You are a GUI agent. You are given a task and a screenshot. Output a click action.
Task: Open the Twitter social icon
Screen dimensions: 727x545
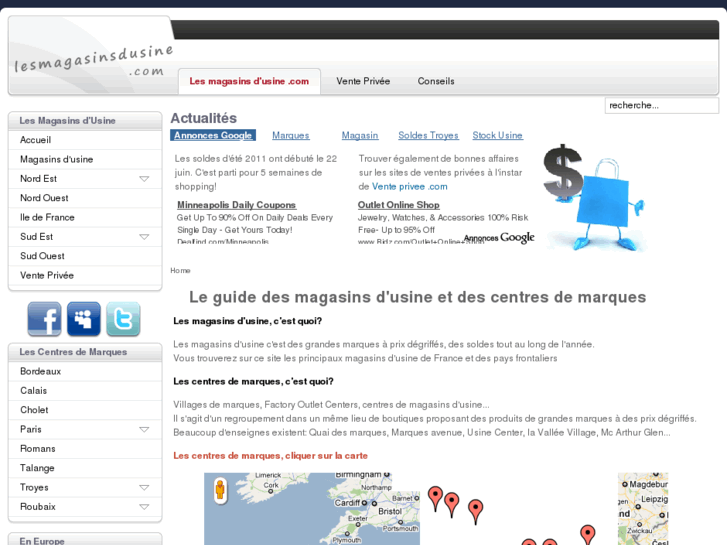[123, 319]
